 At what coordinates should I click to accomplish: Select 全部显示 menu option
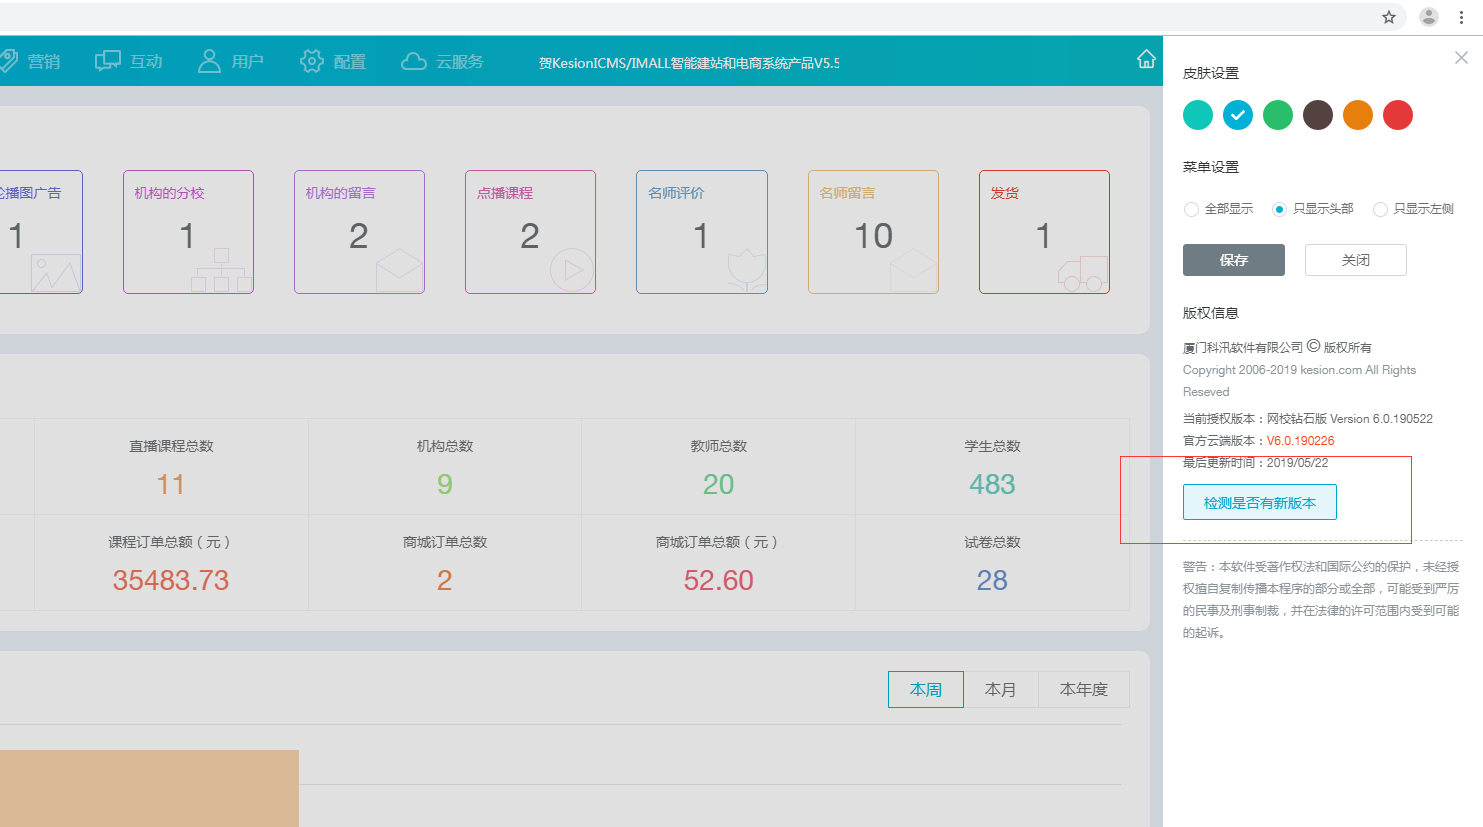coord(1192,209)
